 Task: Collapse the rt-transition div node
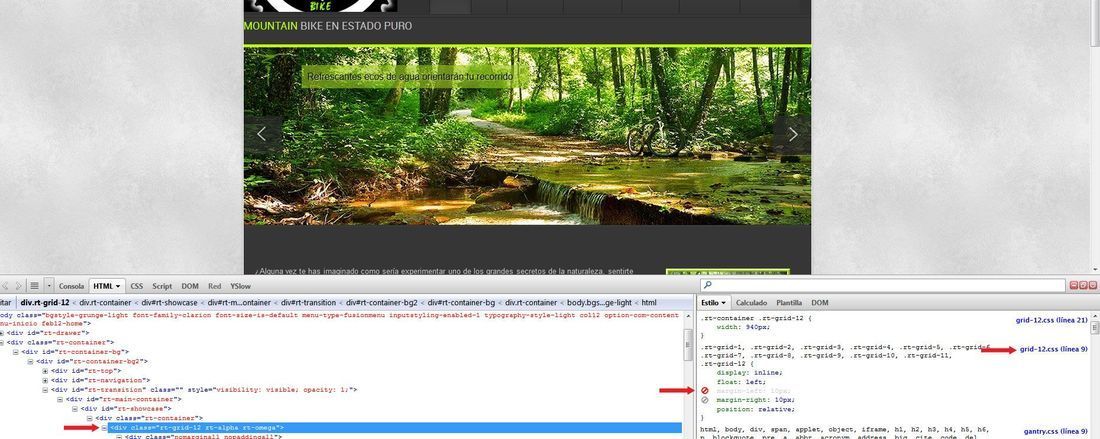tap(46, 390)
